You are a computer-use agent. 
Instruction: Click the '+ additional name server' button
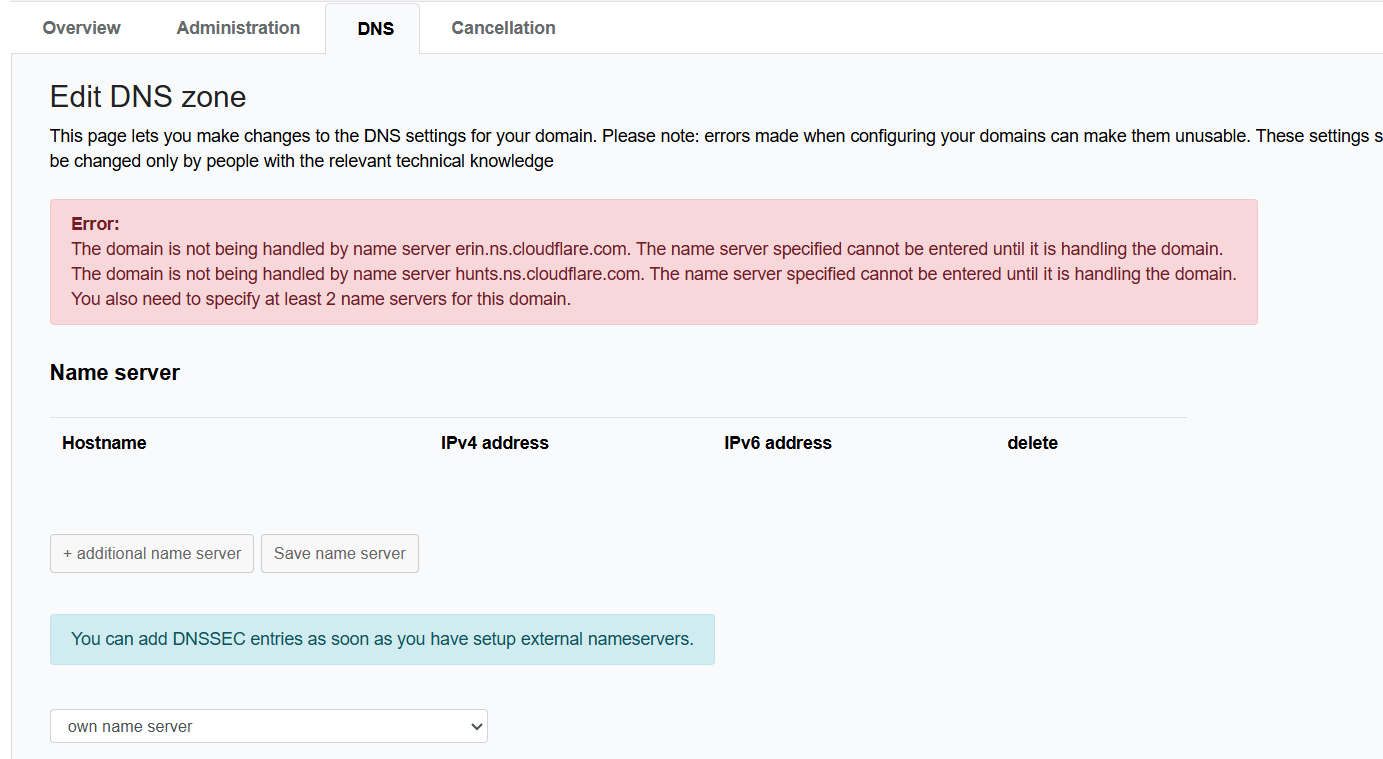click(152, 553)
